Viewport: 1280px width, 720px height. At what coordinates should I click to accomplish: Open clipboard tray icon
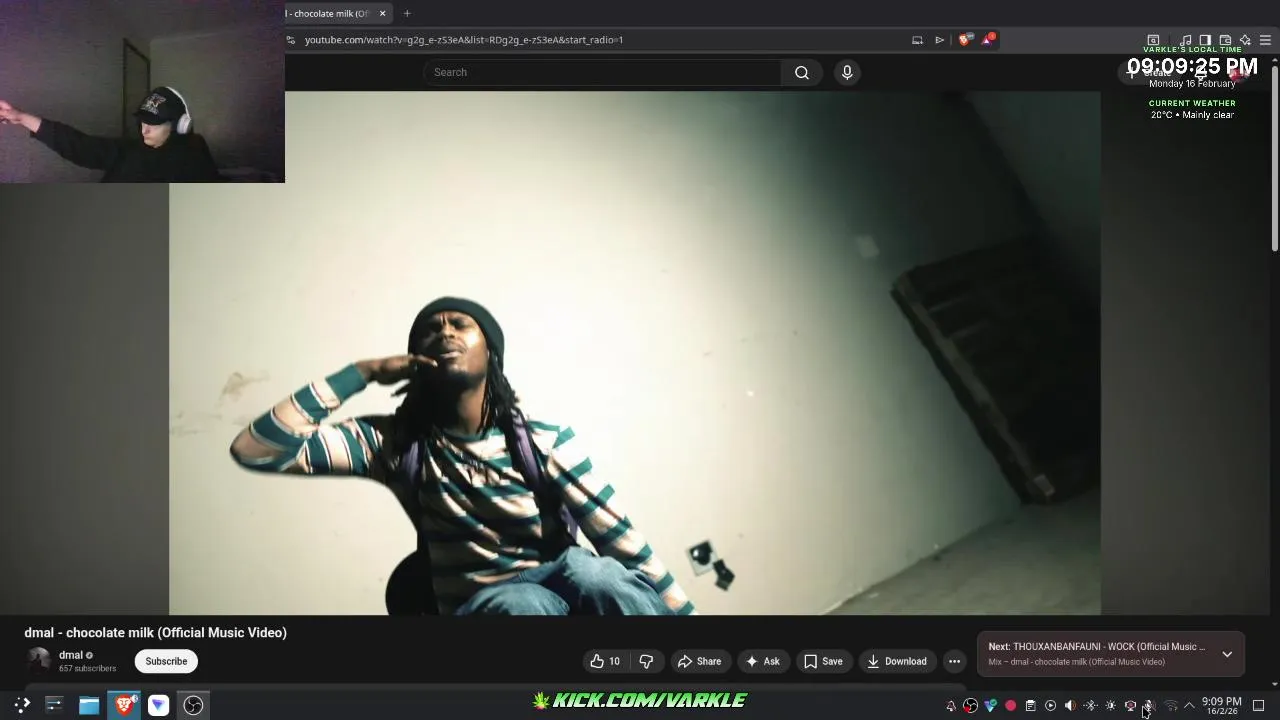pyautogui.click(x=1030, y=706)
